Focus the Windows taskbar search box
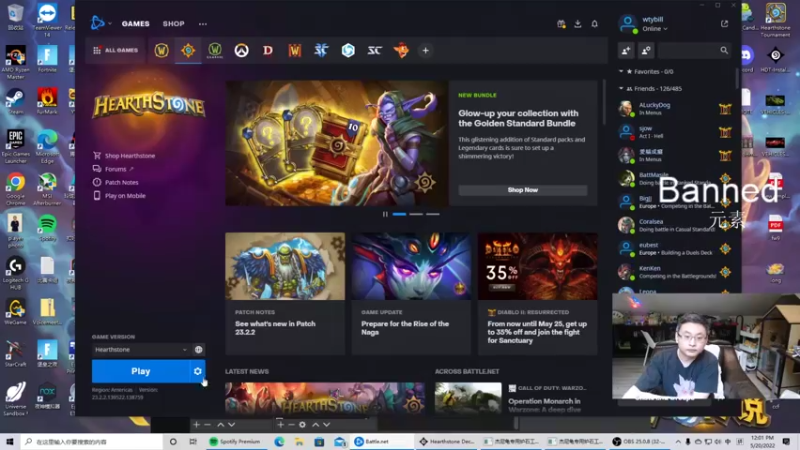800x450 pixels. click(x=93, y=442)
